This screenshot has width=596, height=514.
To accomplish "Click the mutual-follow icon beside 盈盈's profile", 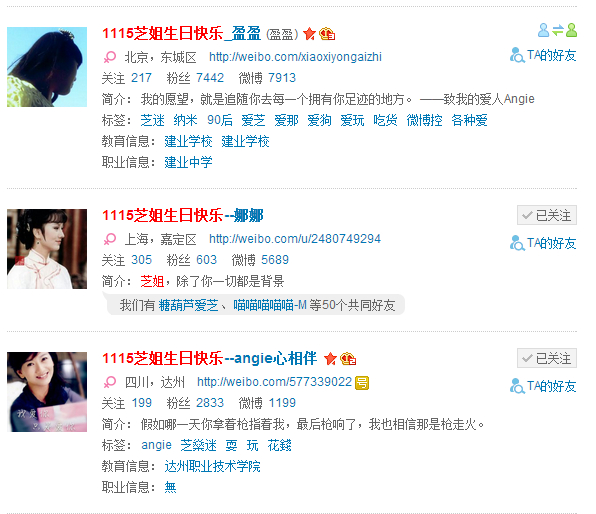I will (x=558, y=30).
